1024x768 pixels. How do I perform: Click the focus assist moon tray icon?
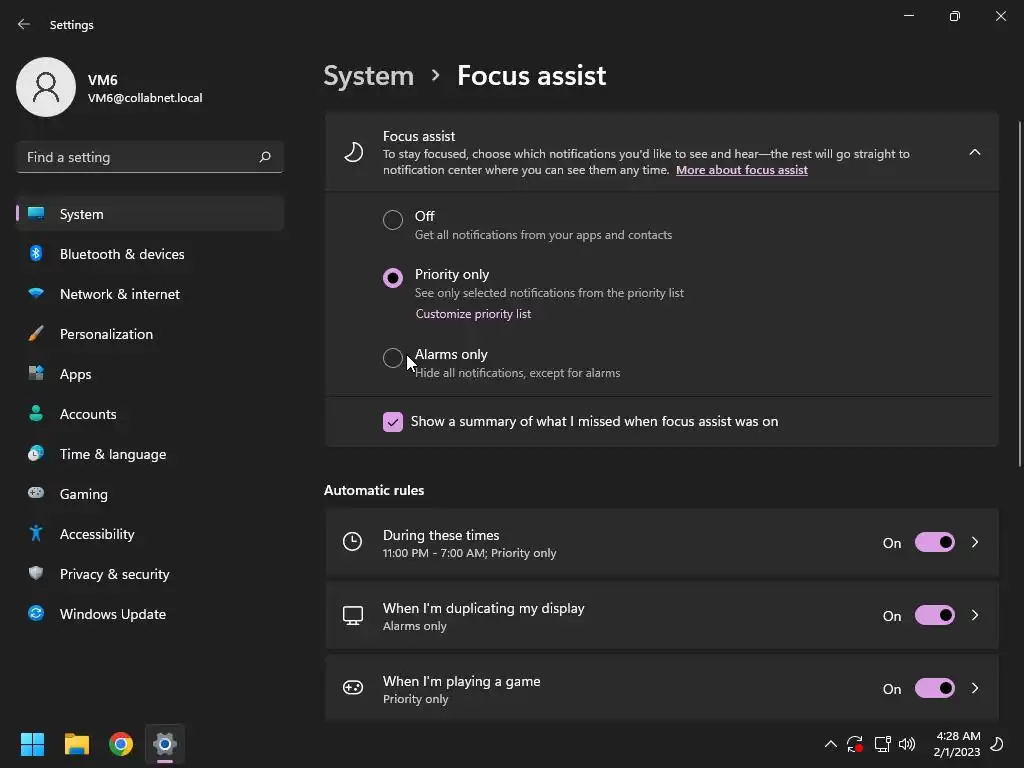[996, 744]
